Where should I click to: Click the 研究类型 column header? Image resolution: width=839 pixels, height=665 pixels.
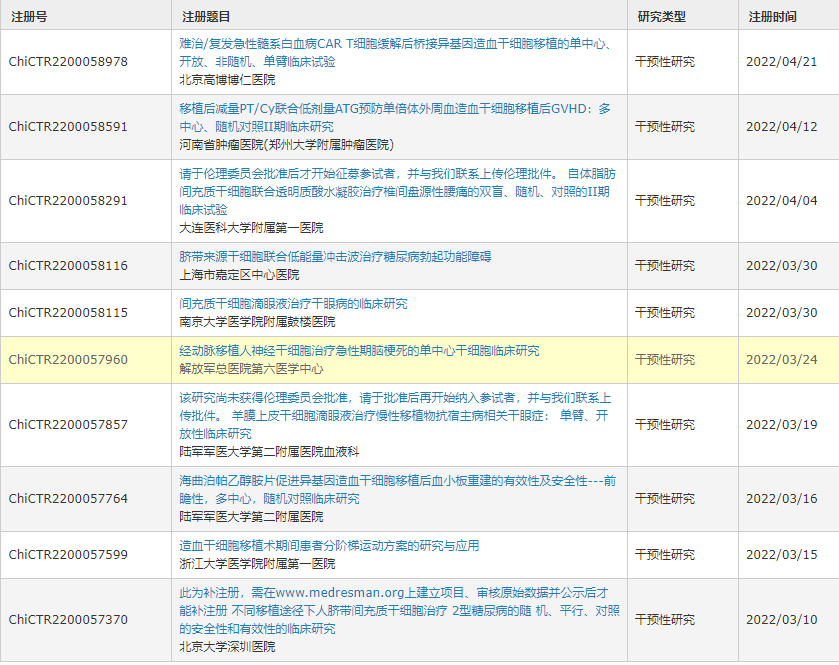pos(662,17)
